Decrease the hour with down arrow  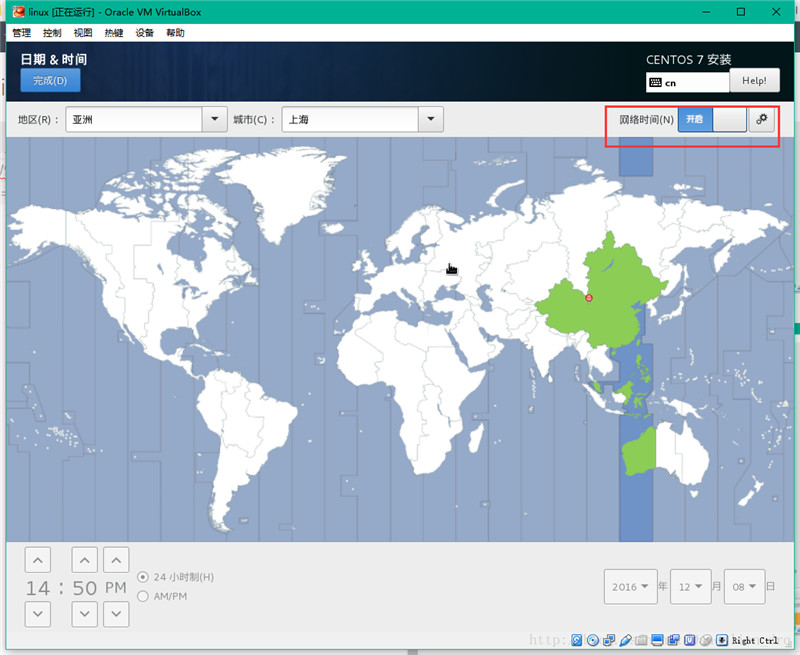coord(38,614)
